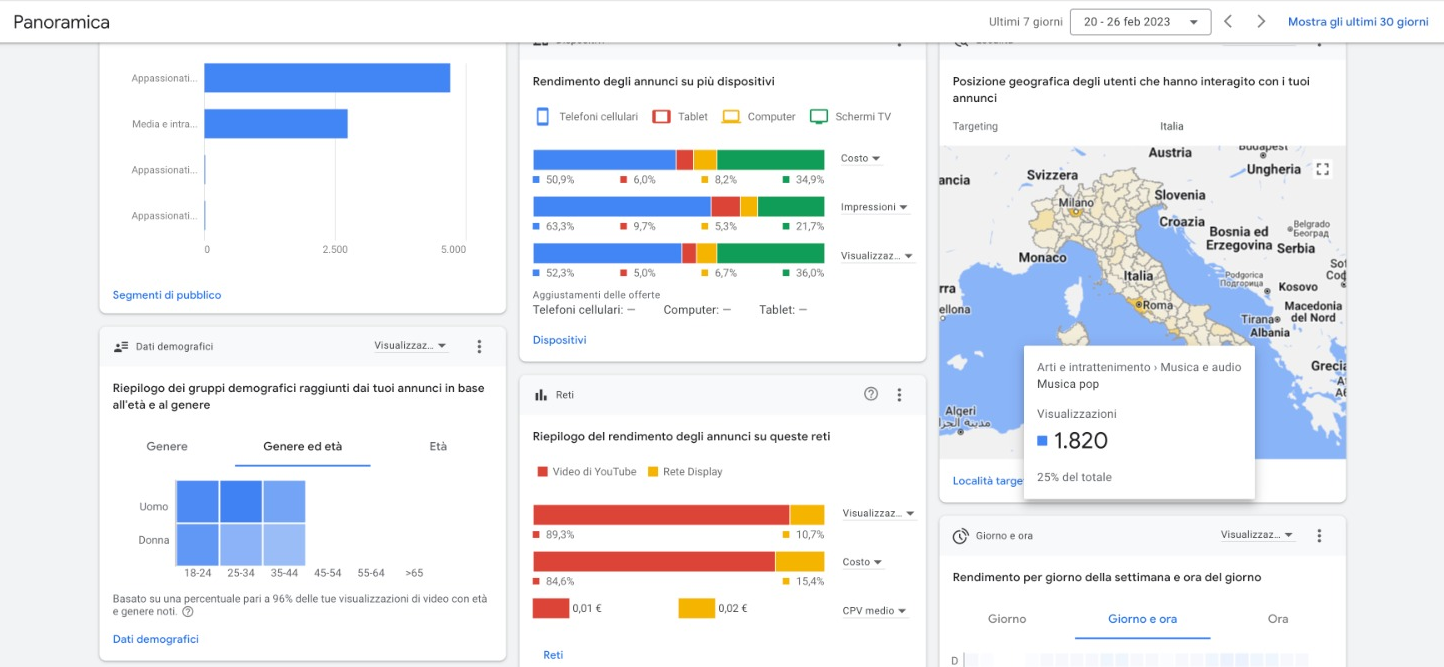Show the last 30 days link
Image resolution: width=1444 pixels, height=667 pixels.
(1358, 22)
